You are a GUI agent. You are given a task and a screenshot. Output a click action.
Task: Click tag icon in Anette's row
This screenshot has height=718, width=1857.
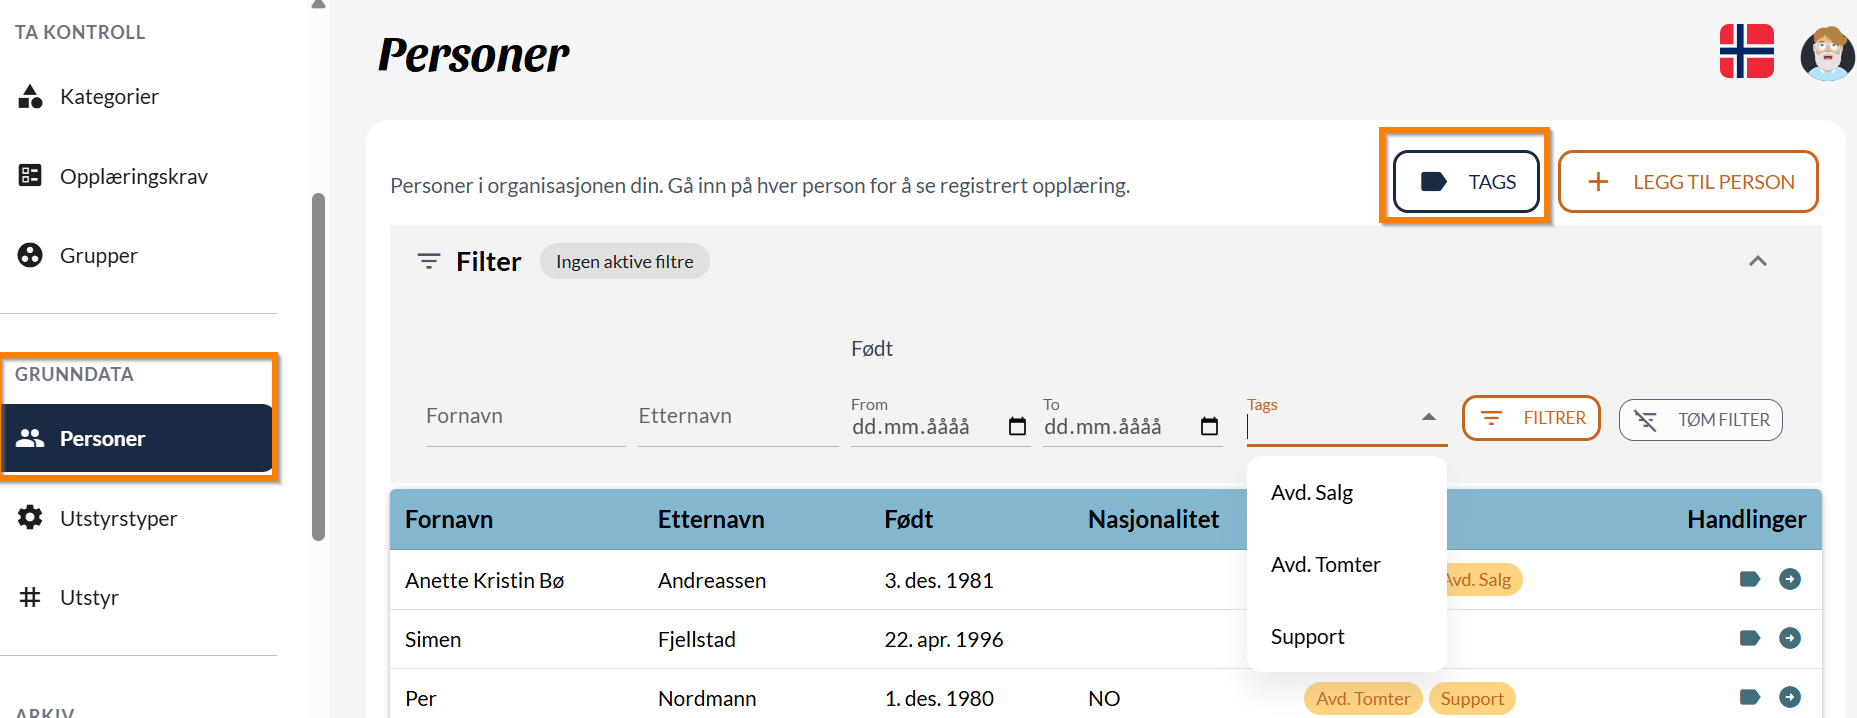click(x=1749, y=579)
